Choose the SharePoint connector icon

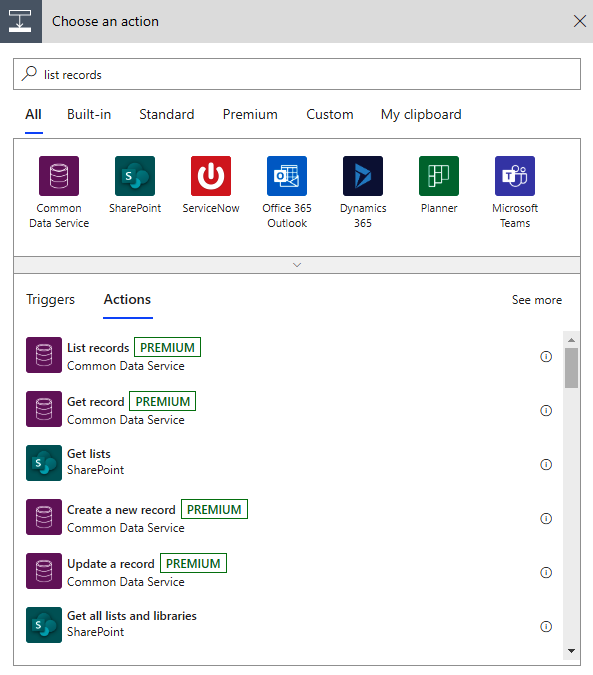[x=135, y=176]
